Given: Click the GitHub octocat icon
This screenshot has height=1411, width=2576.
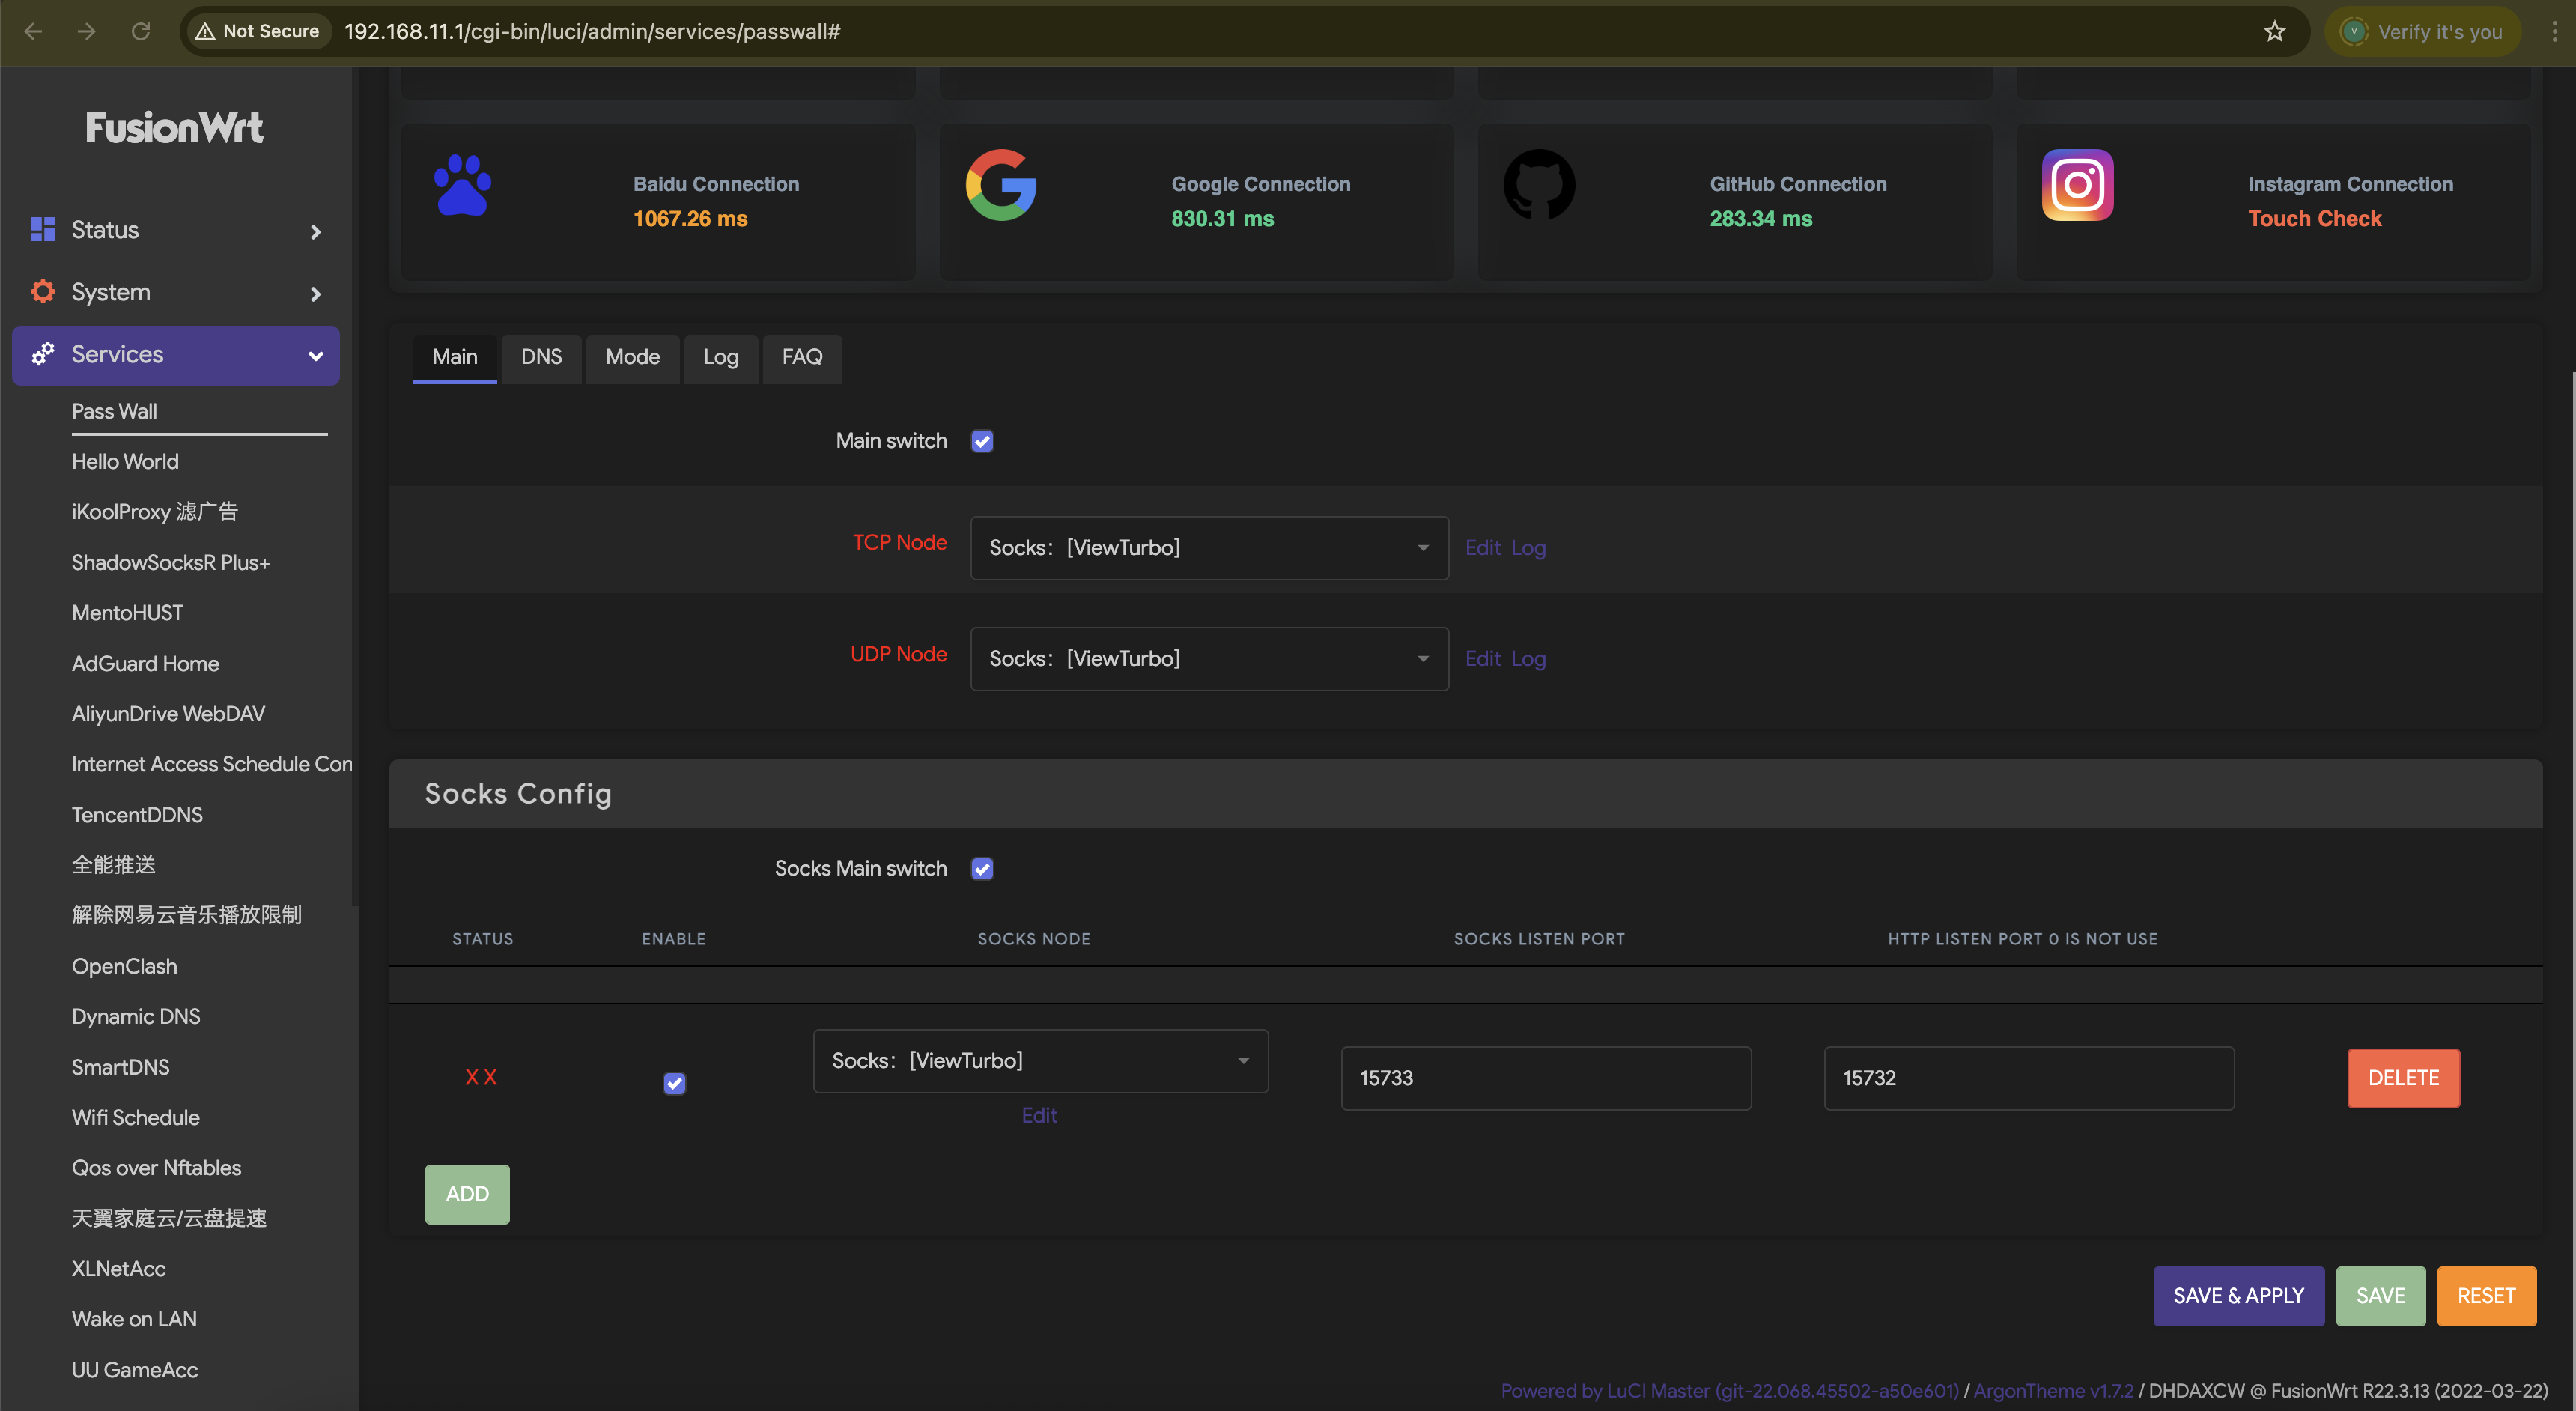Looking at the screenshot, I should 1539,185.
